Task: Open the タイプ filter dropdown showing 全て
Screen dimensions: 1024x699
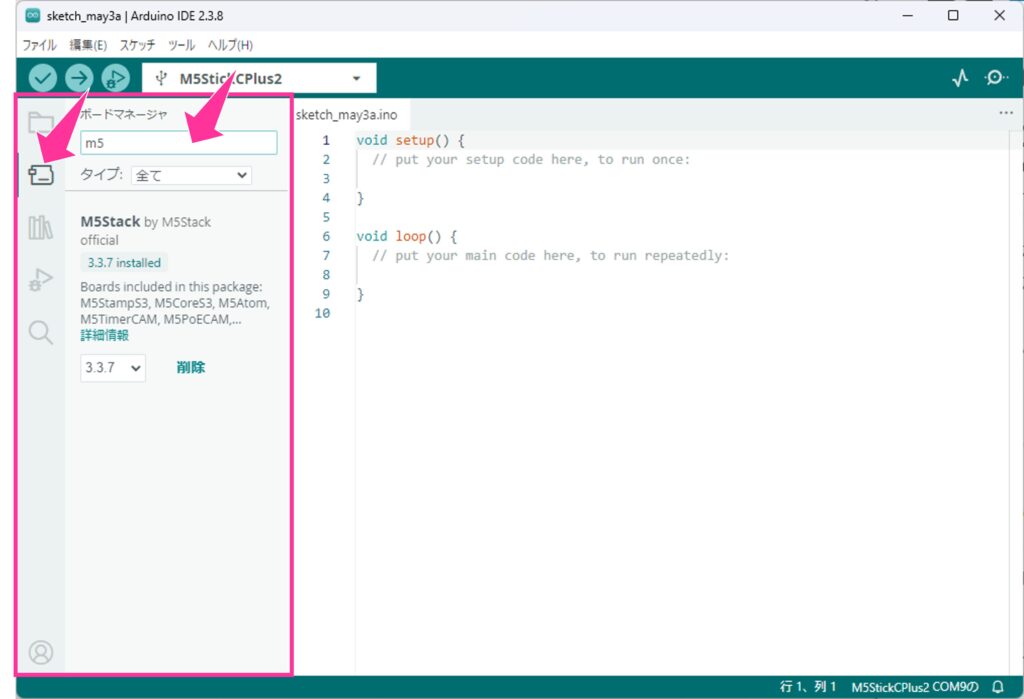Action: pyautogui.click(x=191, y=175)
